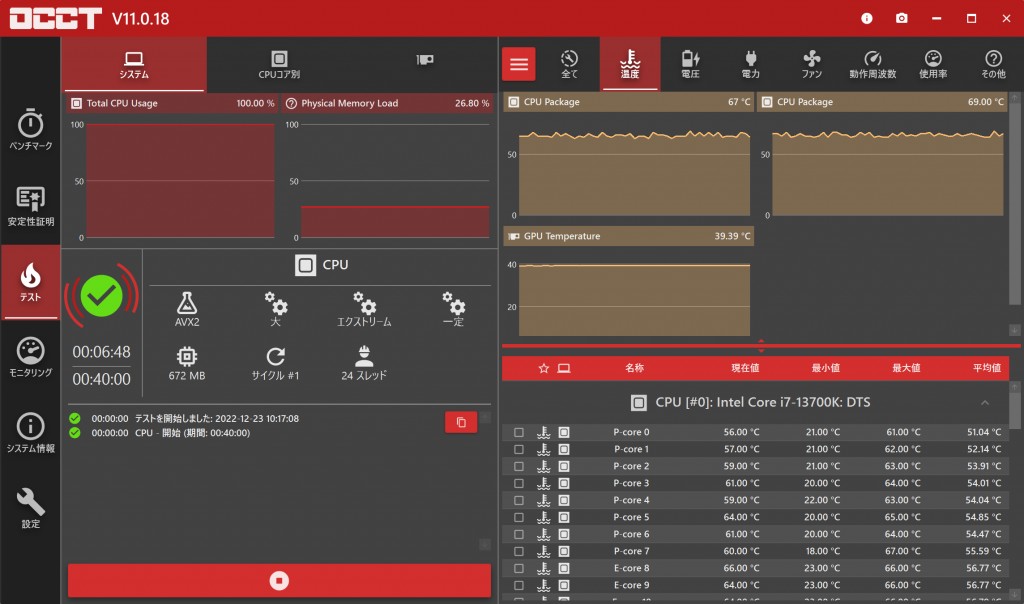Image resolution: width=1024 pixels, height=604 pixels.
Task: Copy the test log with red copy icon
Action: tap(460, 422)
